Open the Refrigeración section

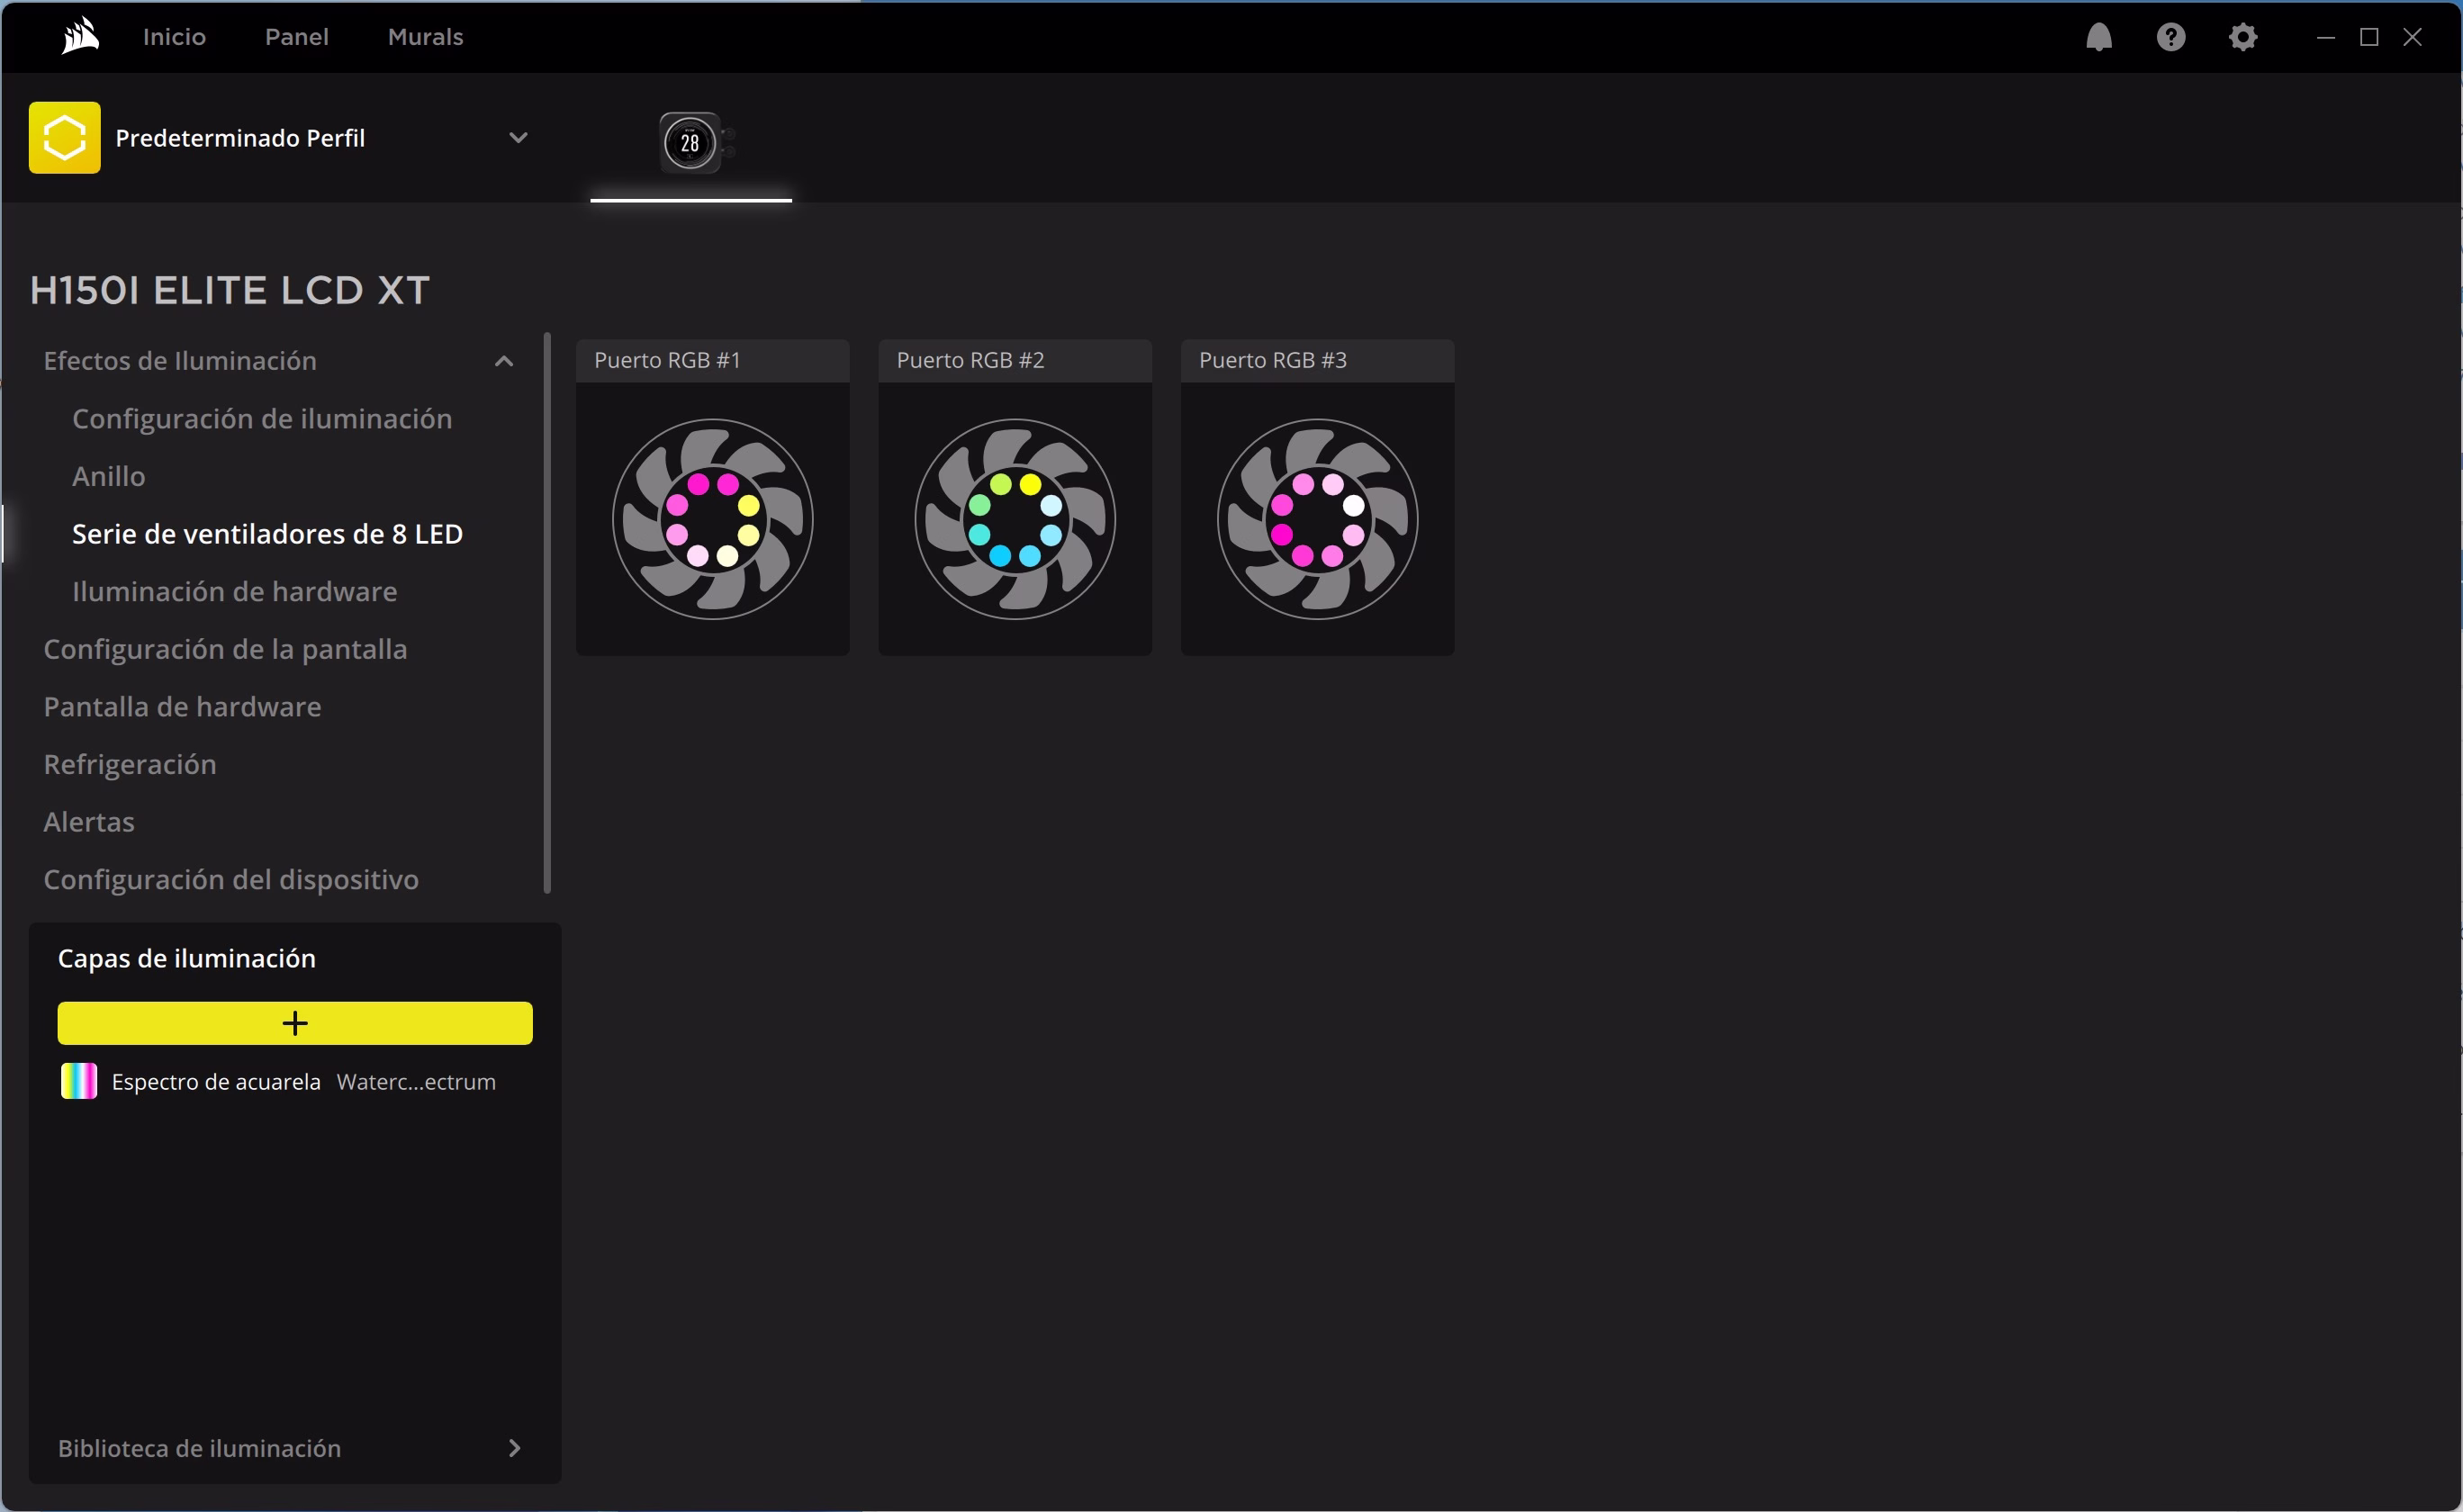tap(130, 765)
